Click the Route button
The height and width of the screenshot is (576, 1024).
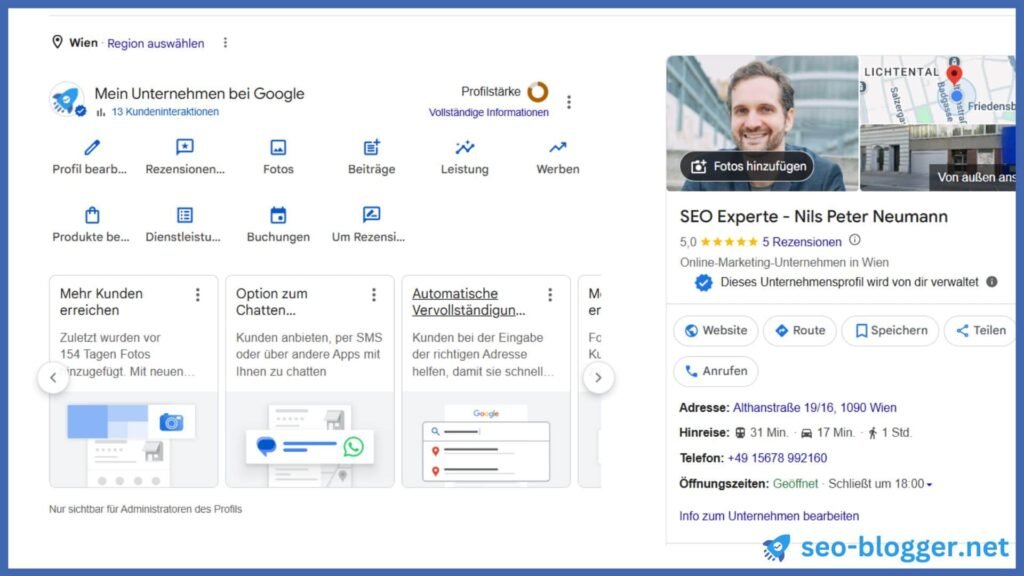800,330
